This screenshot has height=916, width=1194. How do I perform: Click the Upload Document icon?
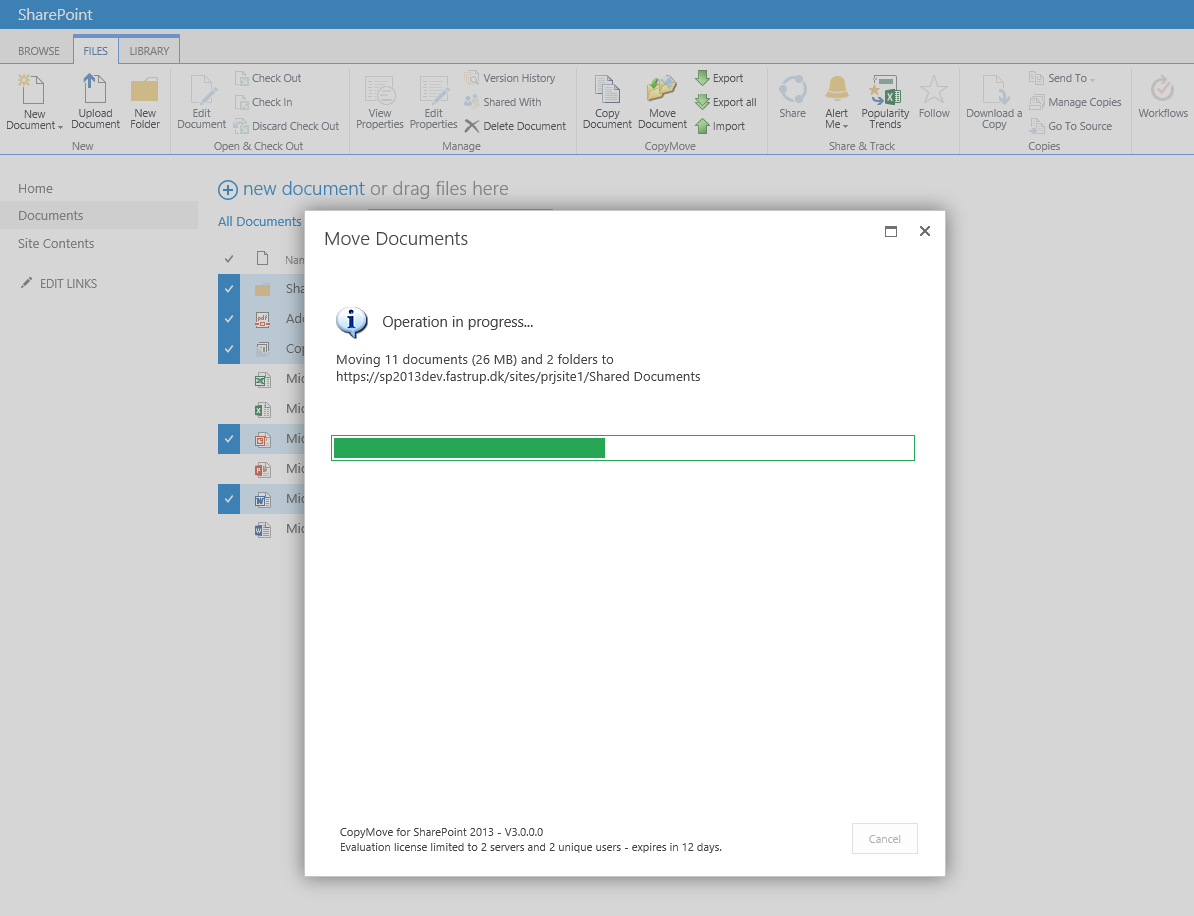point(94,89)
